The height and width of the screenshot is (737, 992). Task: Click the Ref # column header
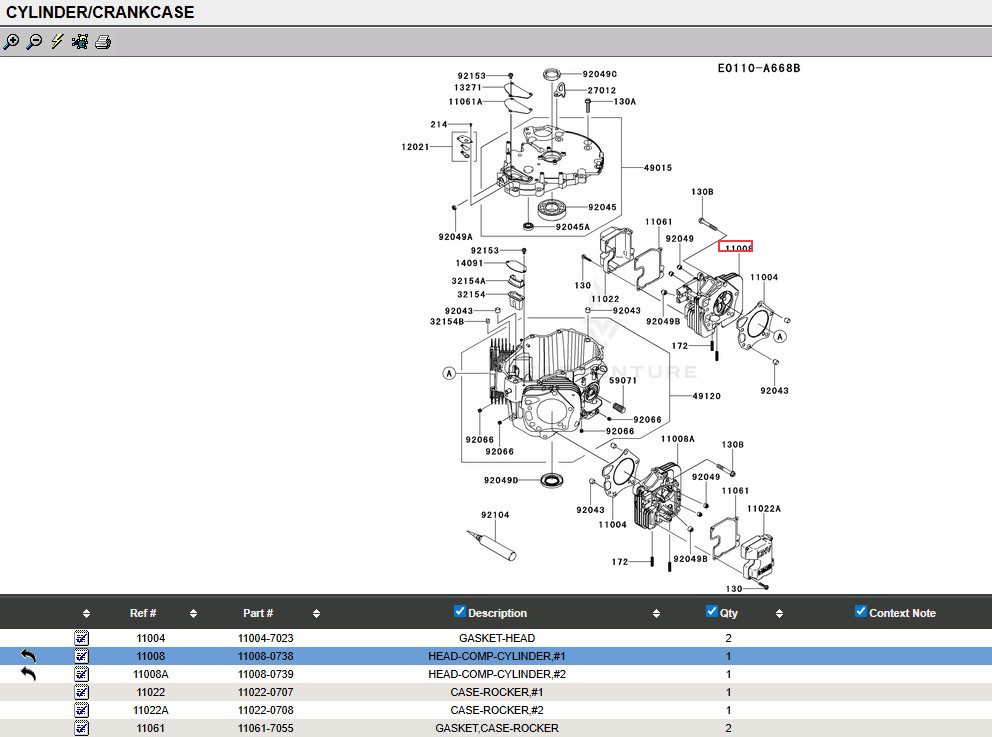(143, 613)
